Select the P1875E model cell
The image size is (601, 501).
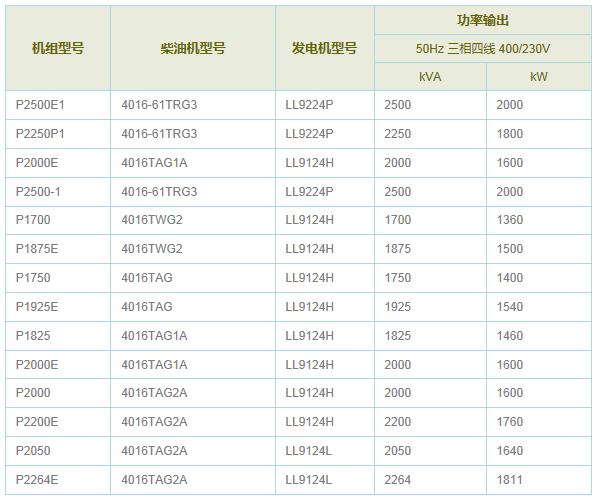[37, 249]
